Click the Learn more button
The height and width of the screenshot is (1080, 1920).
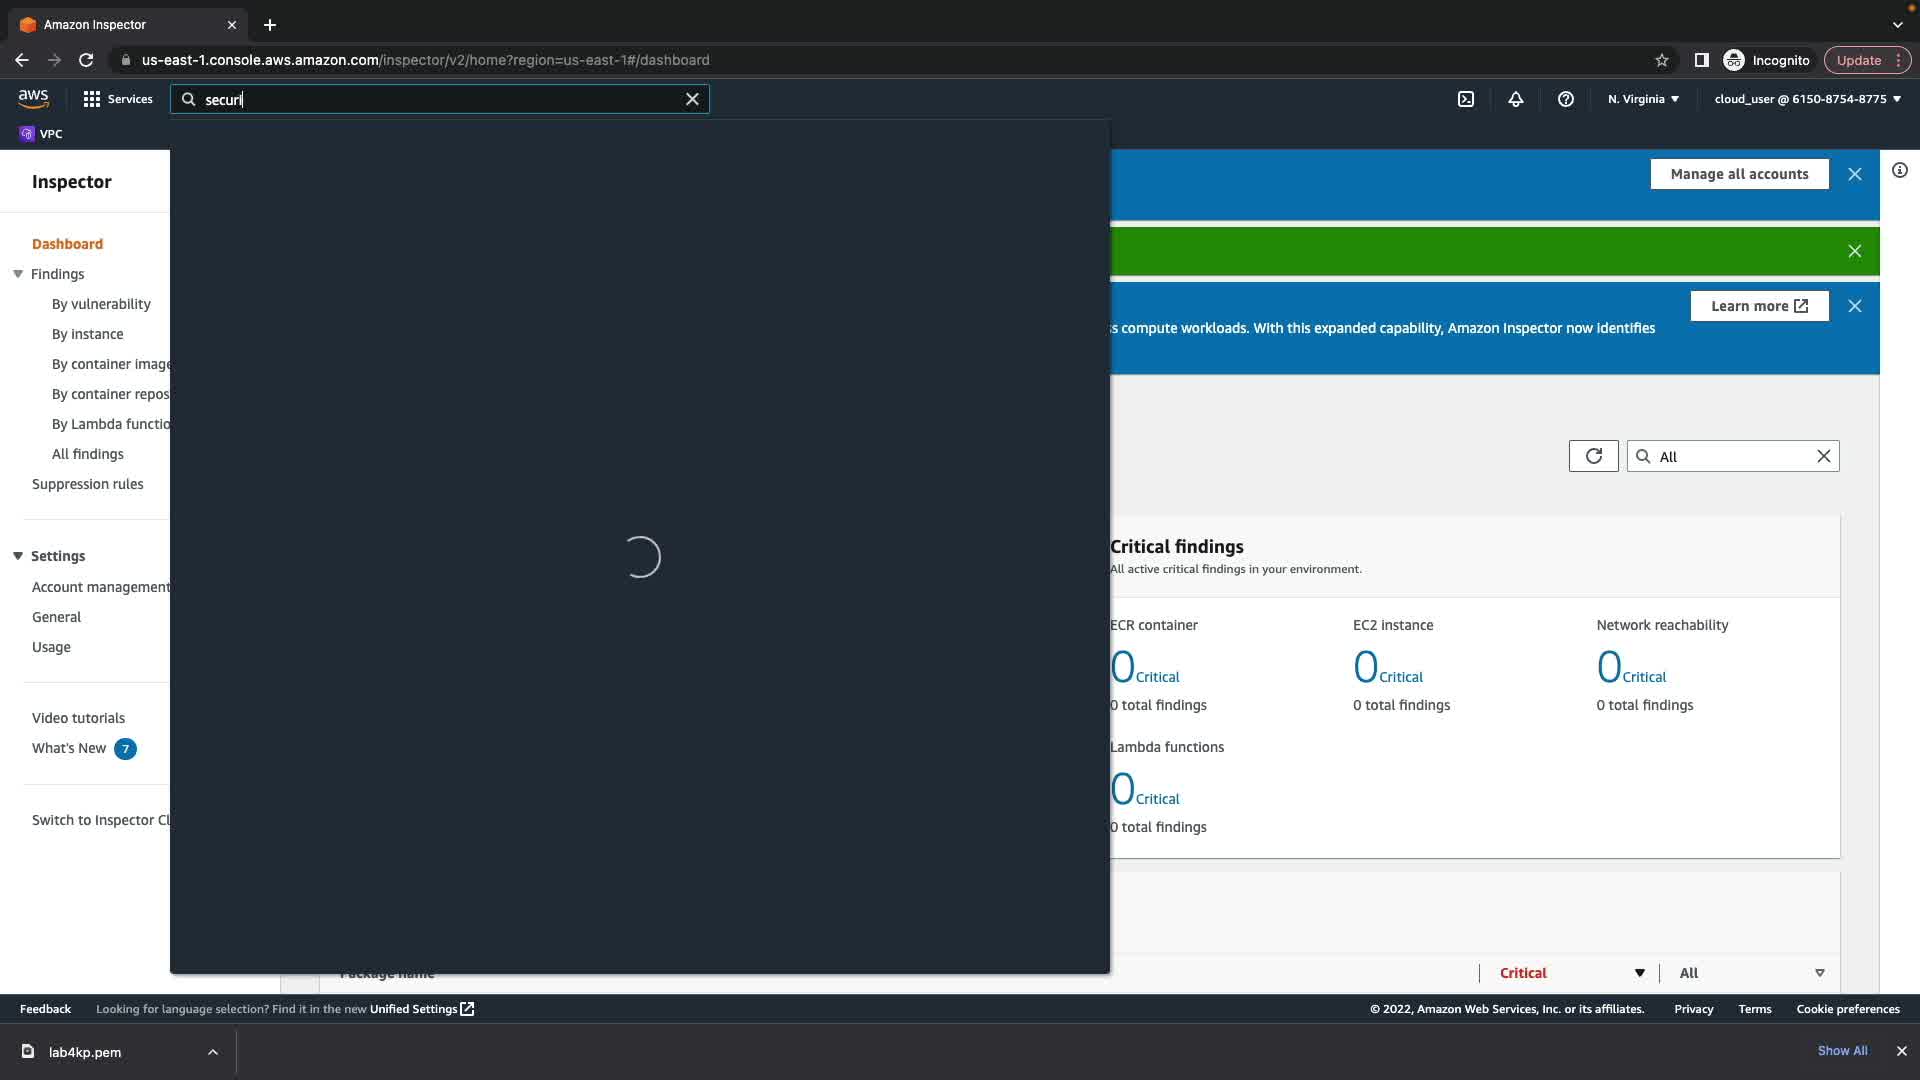tap(1759, 306)
